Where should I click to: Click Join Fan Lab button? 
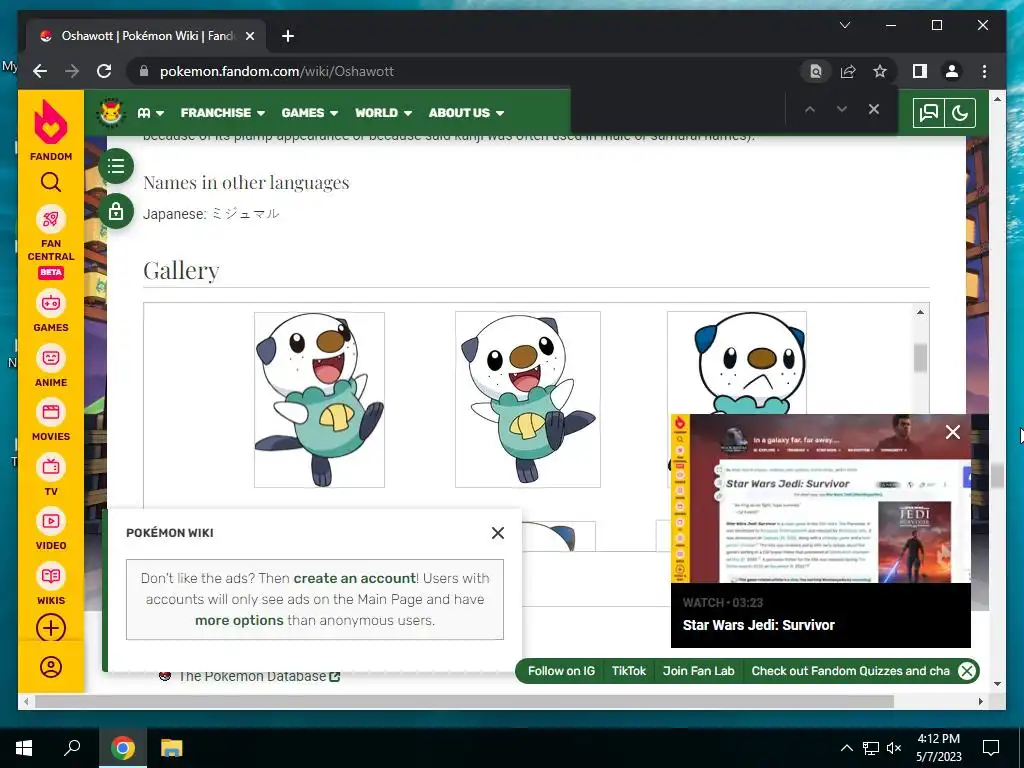(x=698, y=671)
